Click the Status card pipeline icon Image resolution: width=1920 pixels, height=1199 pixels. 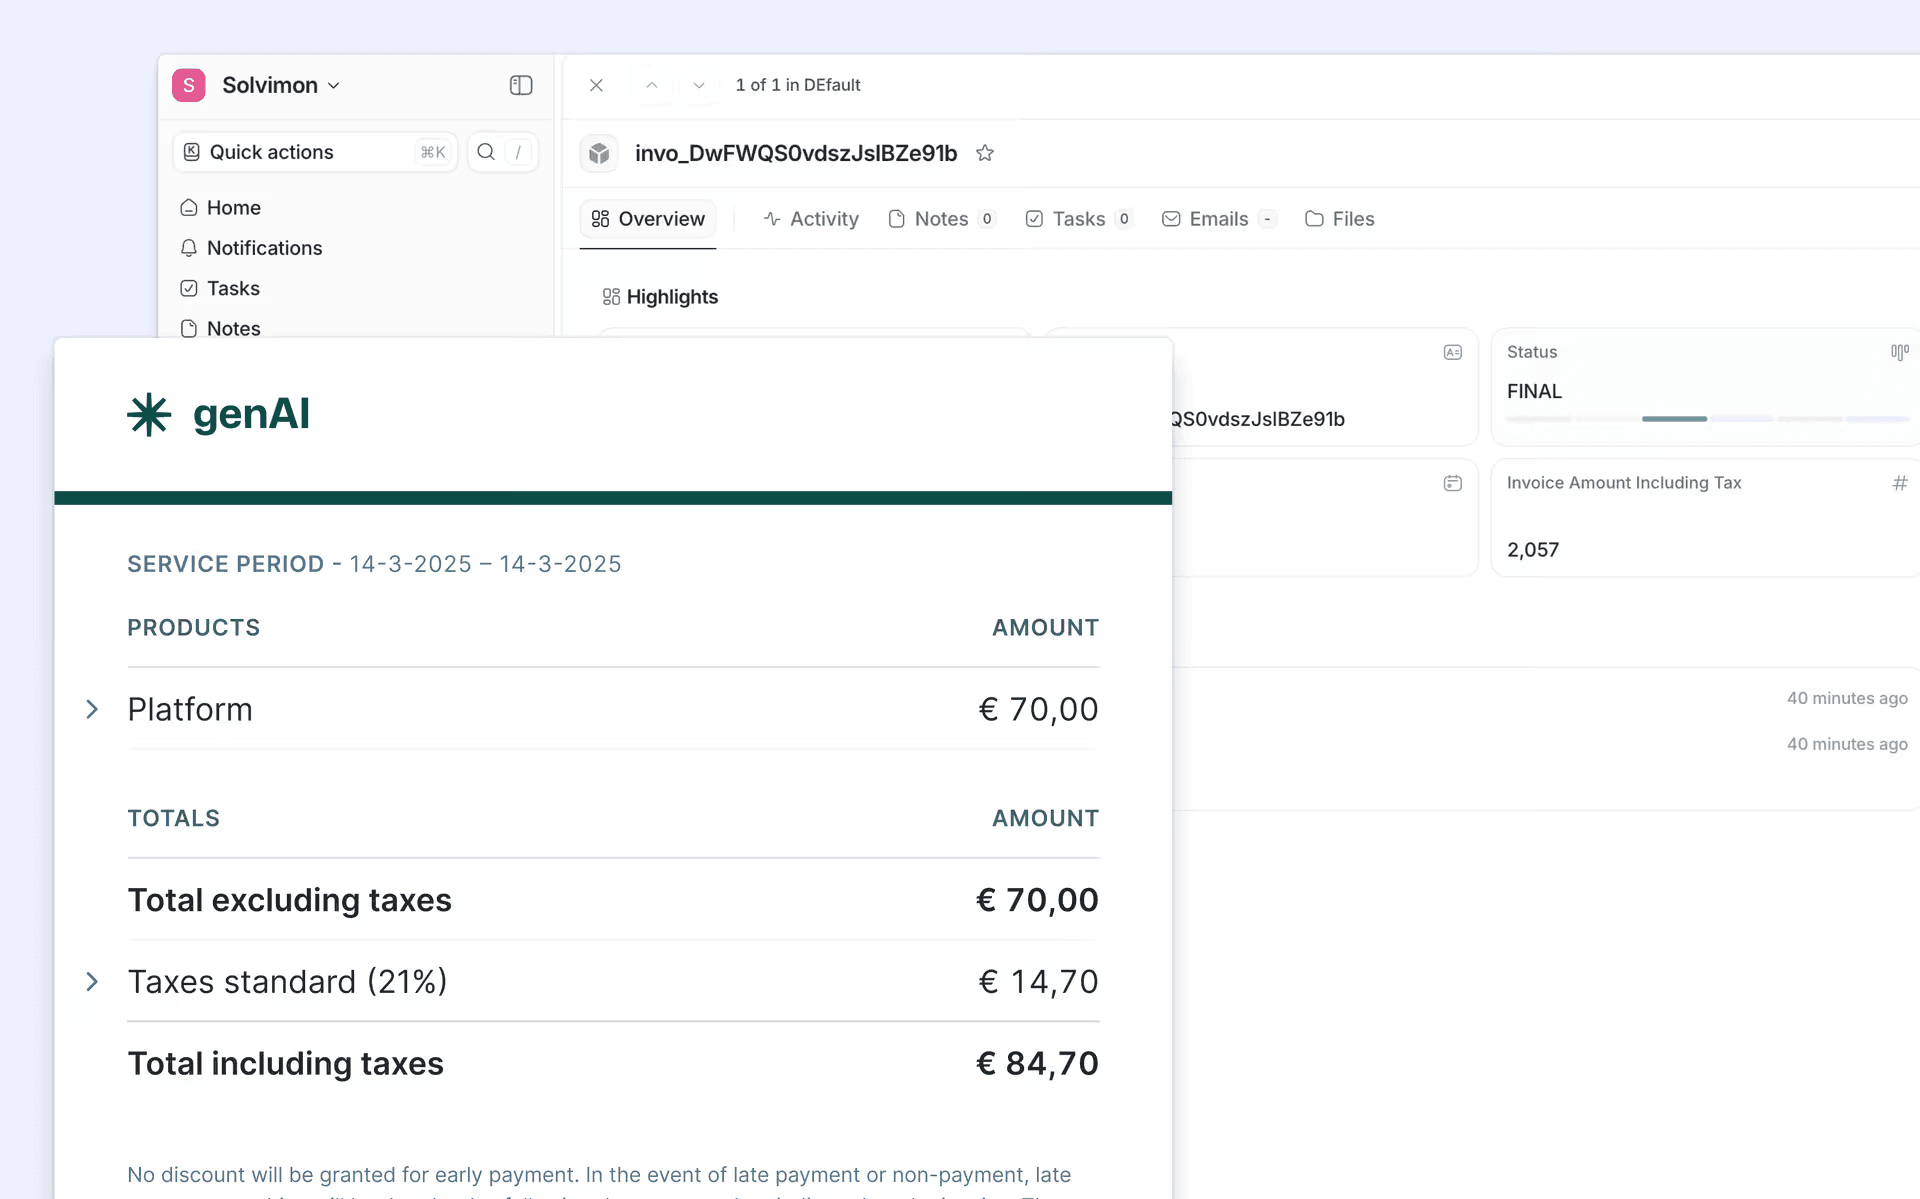(1899, 352)
